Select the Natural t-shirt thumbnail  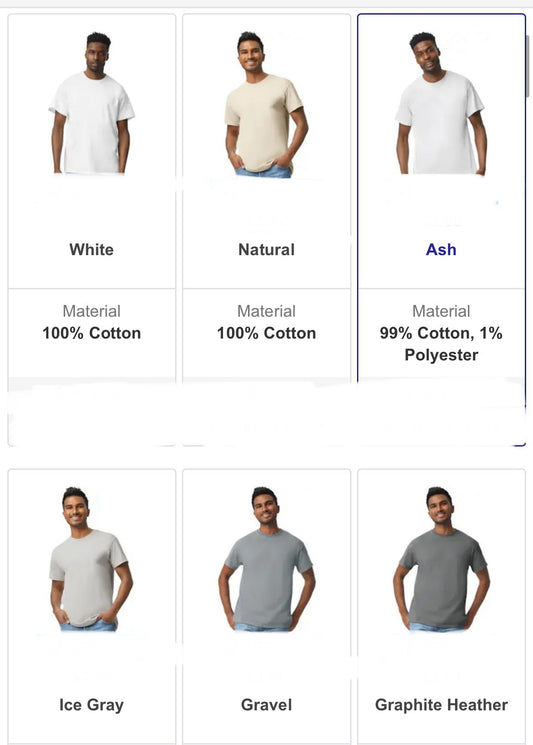coord(266,104)
